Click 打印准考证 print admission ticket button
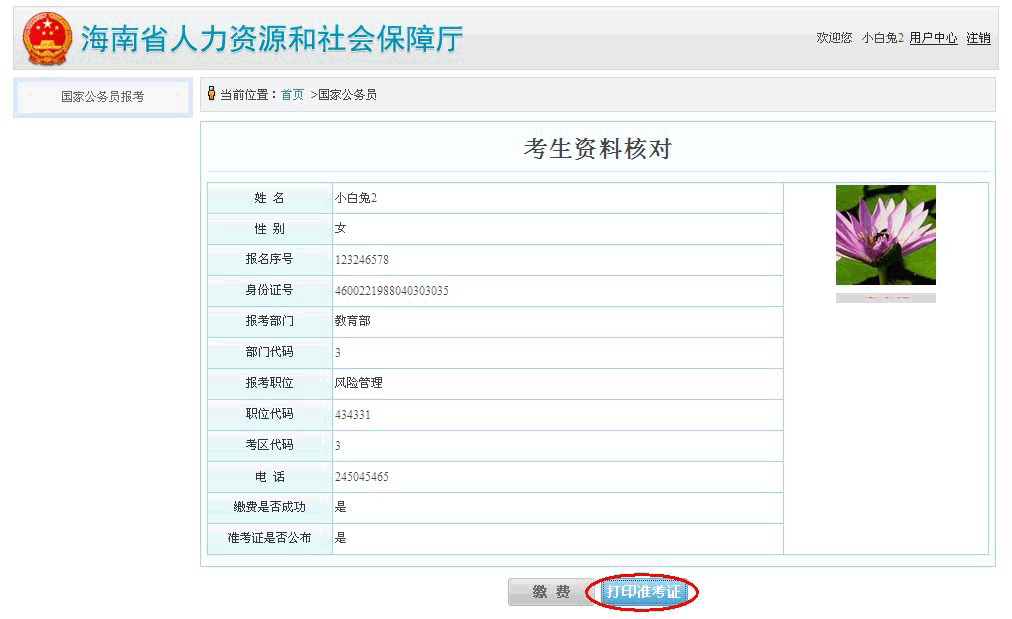 643,592
